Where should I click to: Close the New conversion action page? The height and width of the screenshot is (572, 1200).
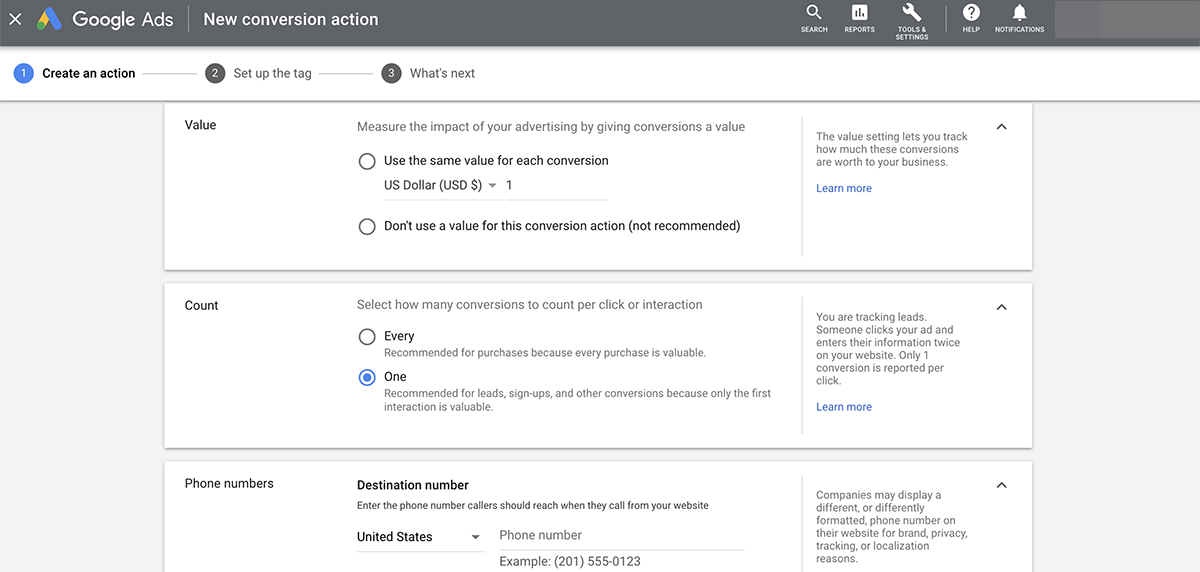point(15,19)
